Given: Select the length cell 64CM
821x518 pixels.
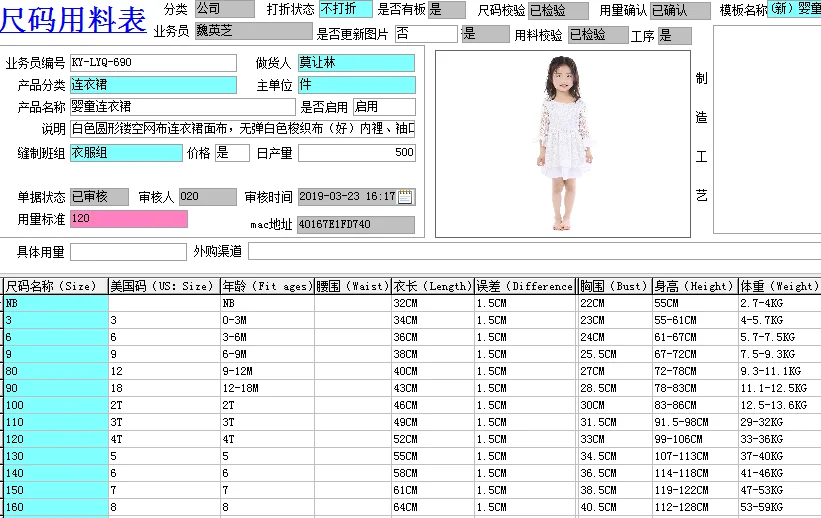Looking at the screenshot, I should 433,508.
